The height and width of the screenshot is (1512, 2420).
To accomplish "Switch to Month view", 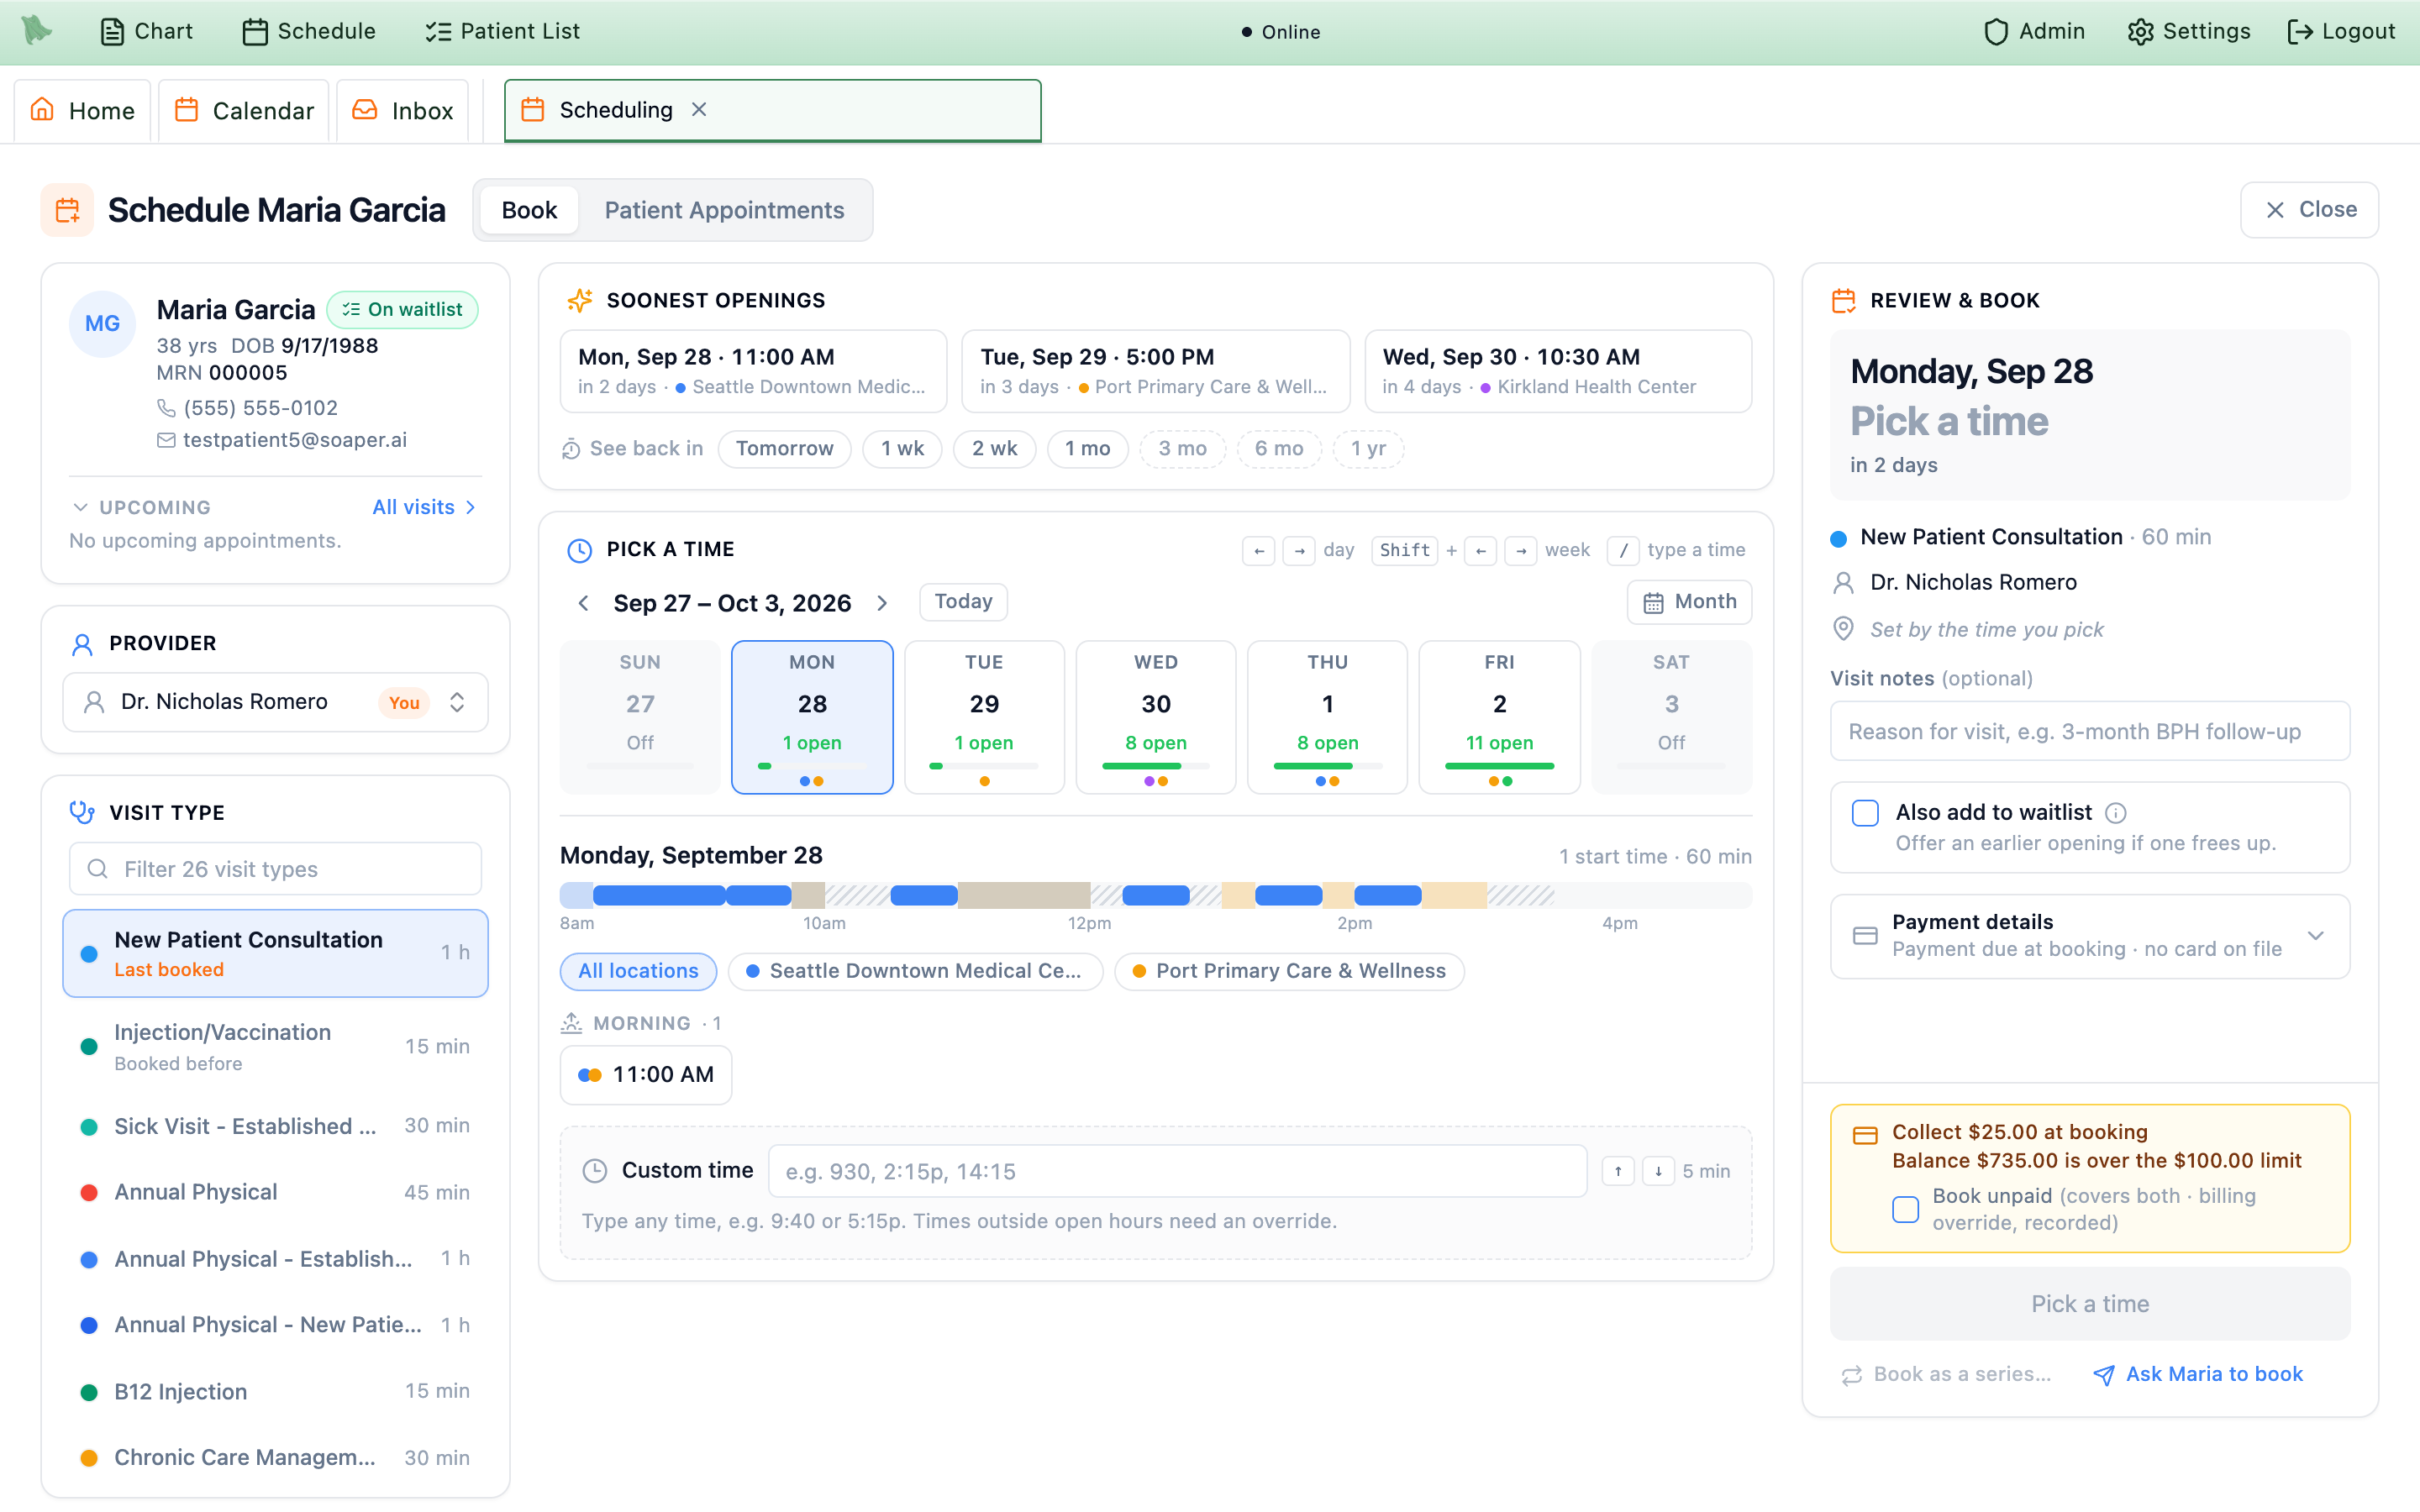I will click(1689, 602).
